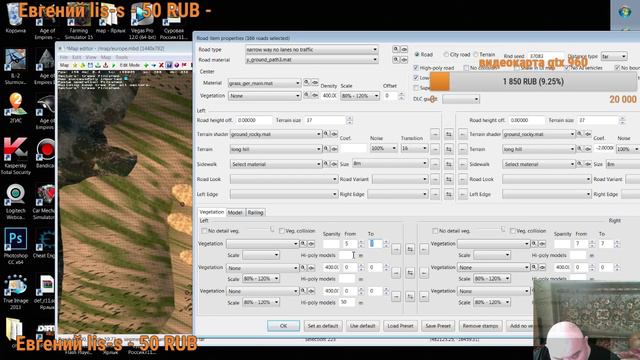Click the eye preview icon beside Road material

click(404, 60)
